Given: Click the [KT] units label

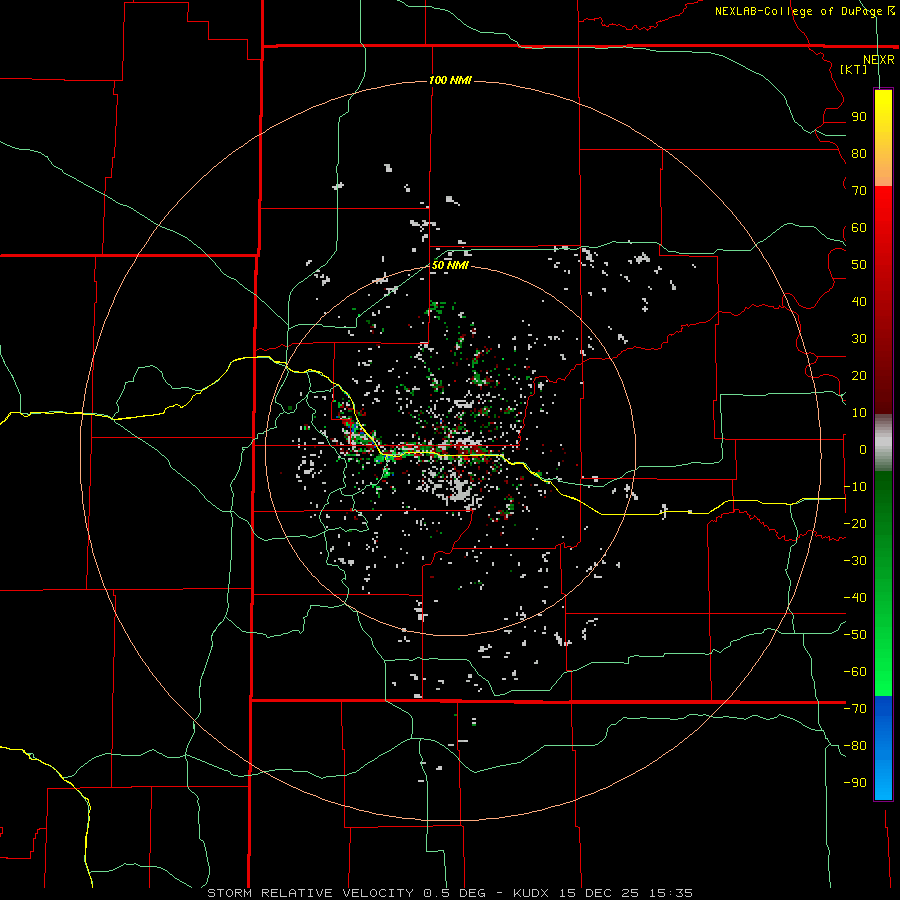Looking at the screenshot, I should 853,69.
